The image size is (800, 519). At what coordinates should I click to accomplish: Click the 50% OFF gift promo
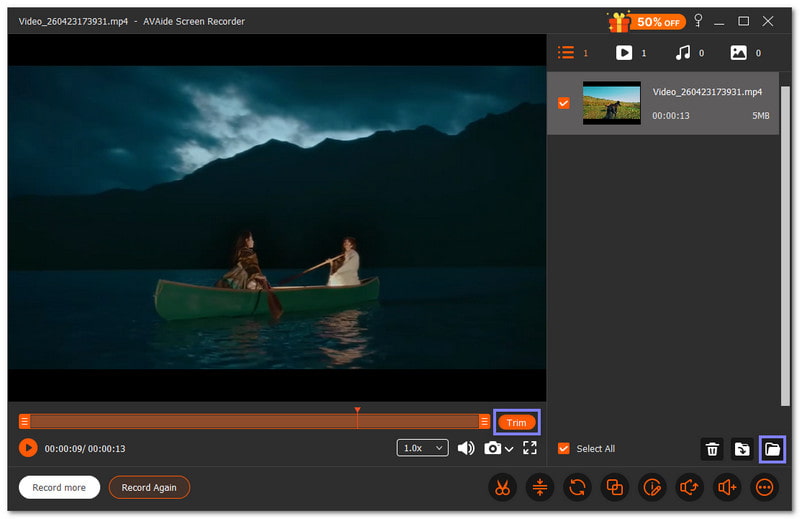[646, 21]
